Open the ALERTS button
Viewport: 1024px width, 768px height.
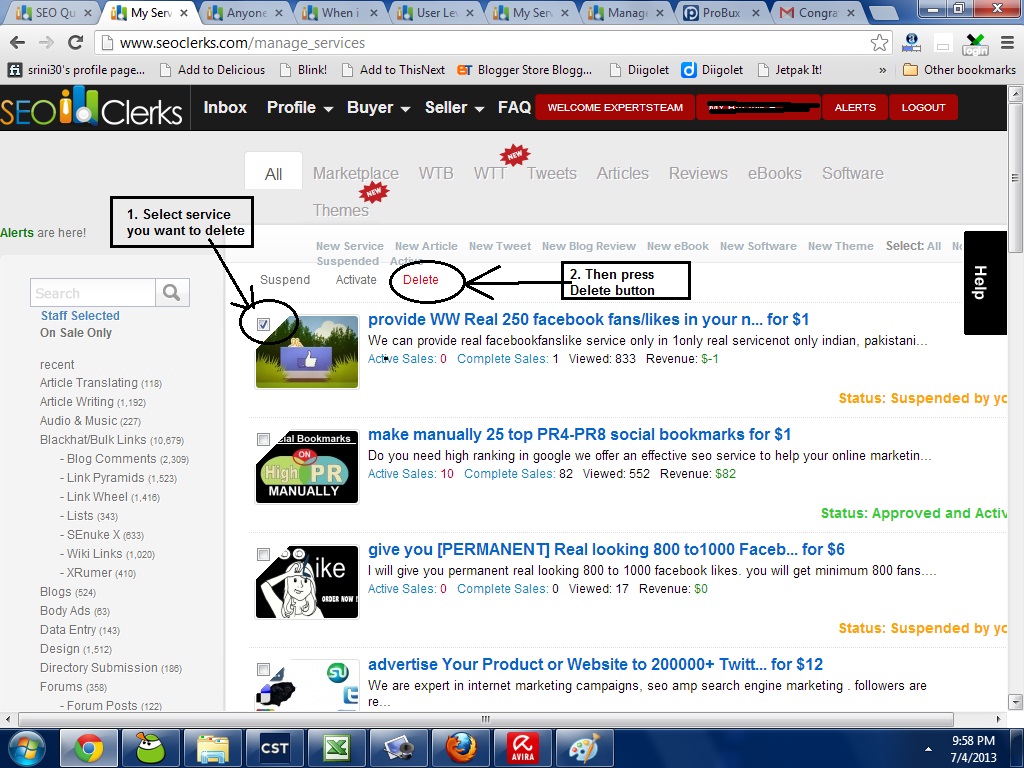point(855,107)
